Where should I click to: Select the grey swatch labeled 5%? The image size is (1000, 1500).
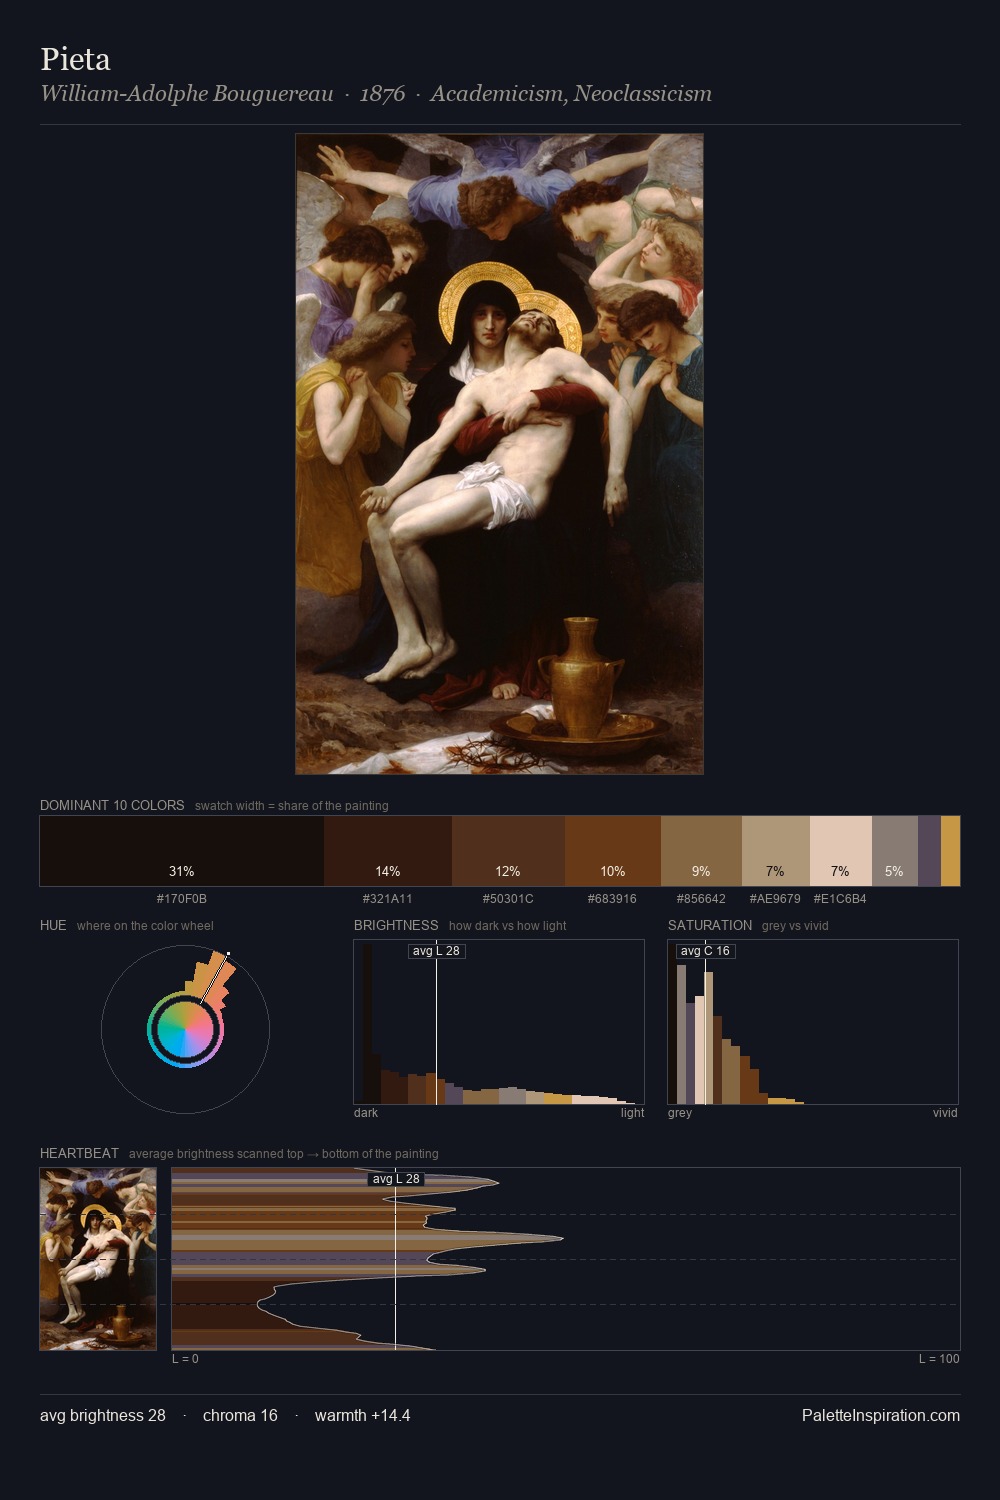pos(894,851)
